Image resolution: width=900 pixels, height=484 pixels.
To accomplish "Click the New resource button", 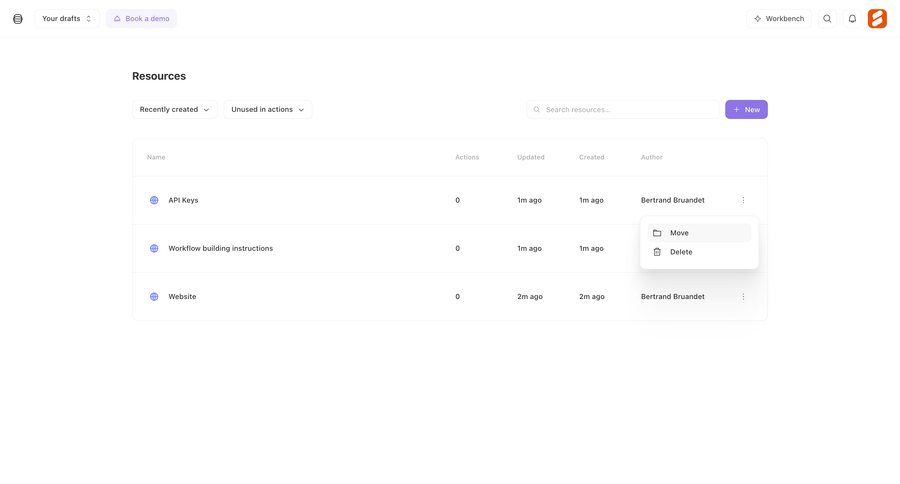I will [746, 110].
